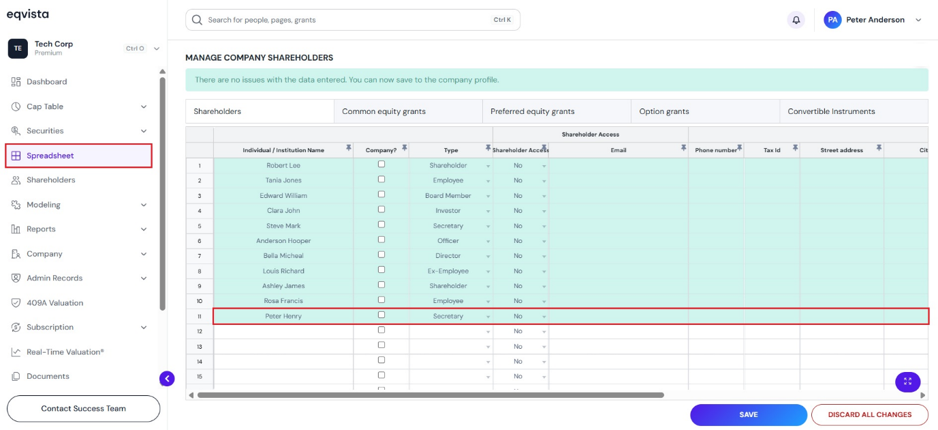Check Company? box for Robert Lee
This screenshot has width=938, height=430.
coord(382,164)
